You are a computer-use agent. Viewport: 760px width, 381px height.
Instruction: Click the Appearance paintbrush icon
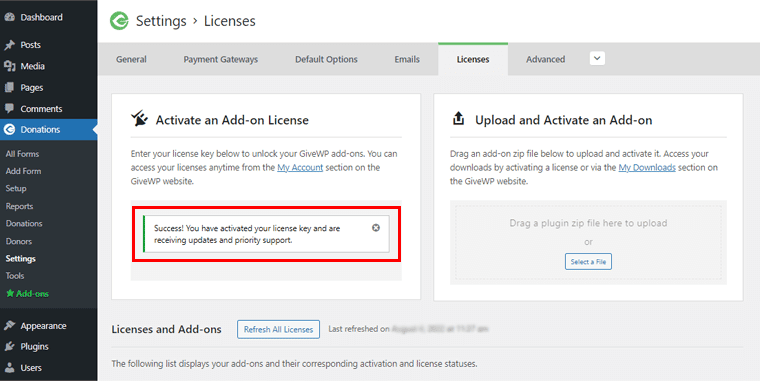[9, 326]
